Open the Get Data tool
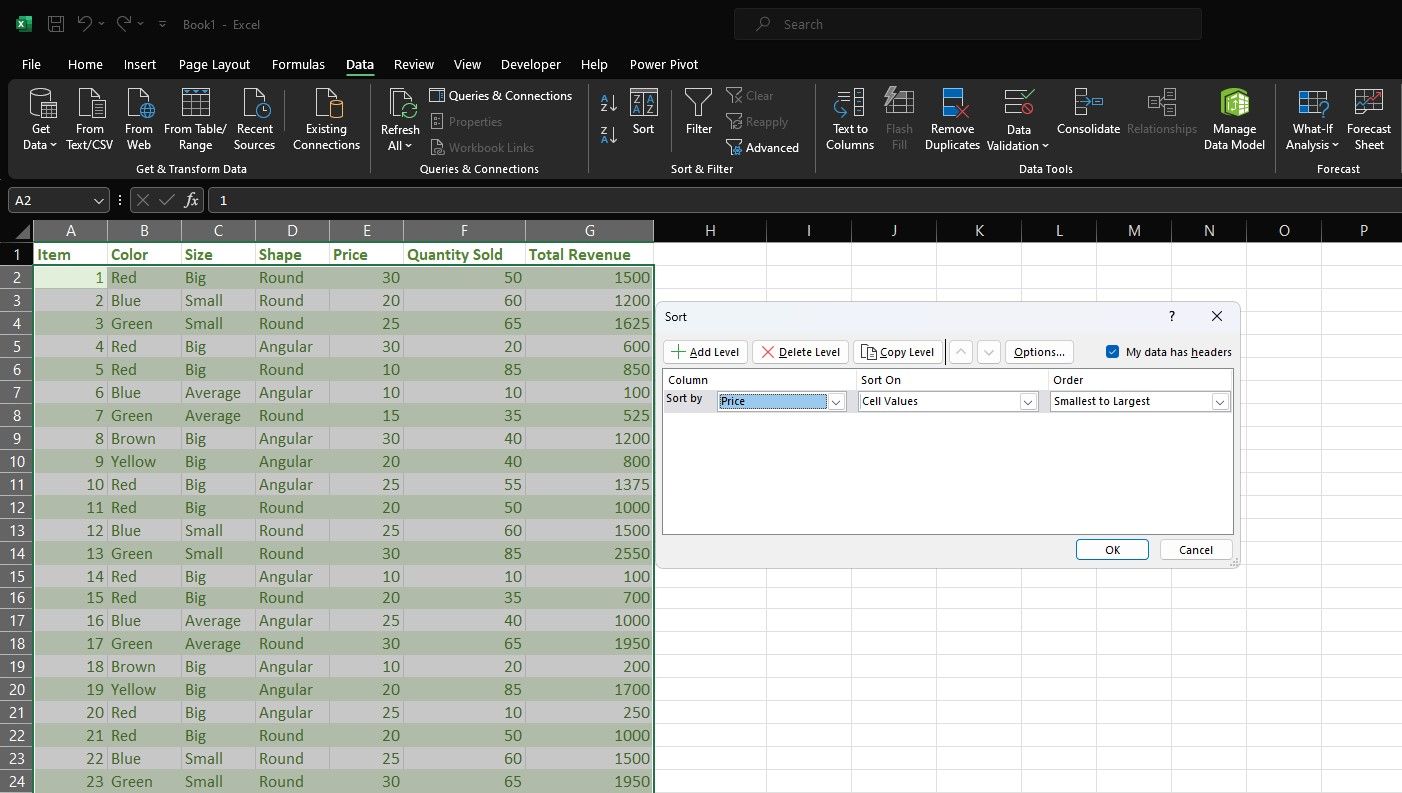 (x=40, y=118)
